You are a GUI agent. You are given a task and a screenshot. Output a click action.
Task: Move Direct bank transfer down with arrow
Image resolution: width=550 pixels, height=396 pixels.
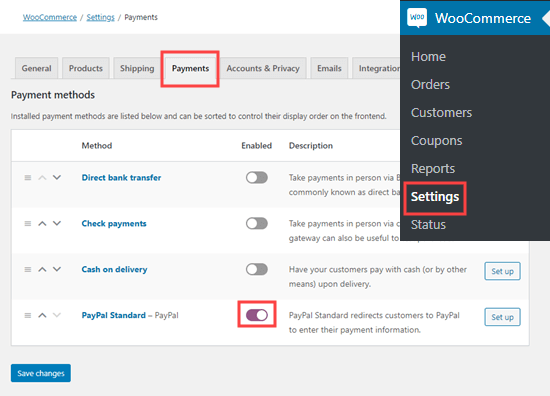(57, 177)
